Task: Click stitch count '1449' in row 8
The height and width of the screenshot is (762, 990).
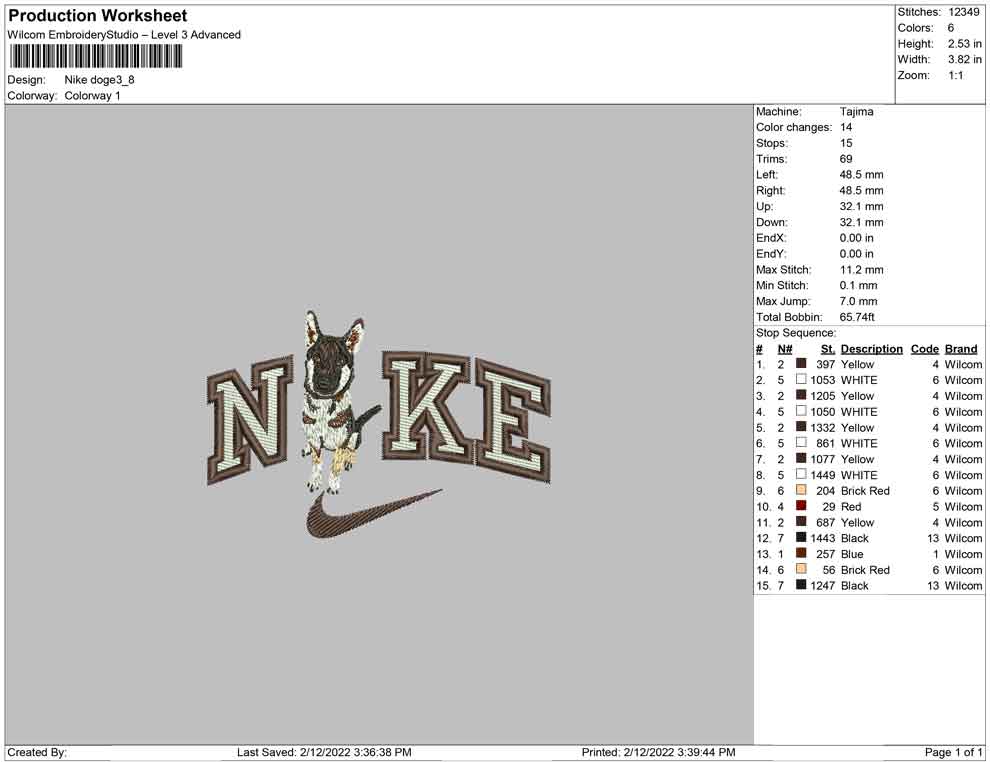Action: point(823,475)
